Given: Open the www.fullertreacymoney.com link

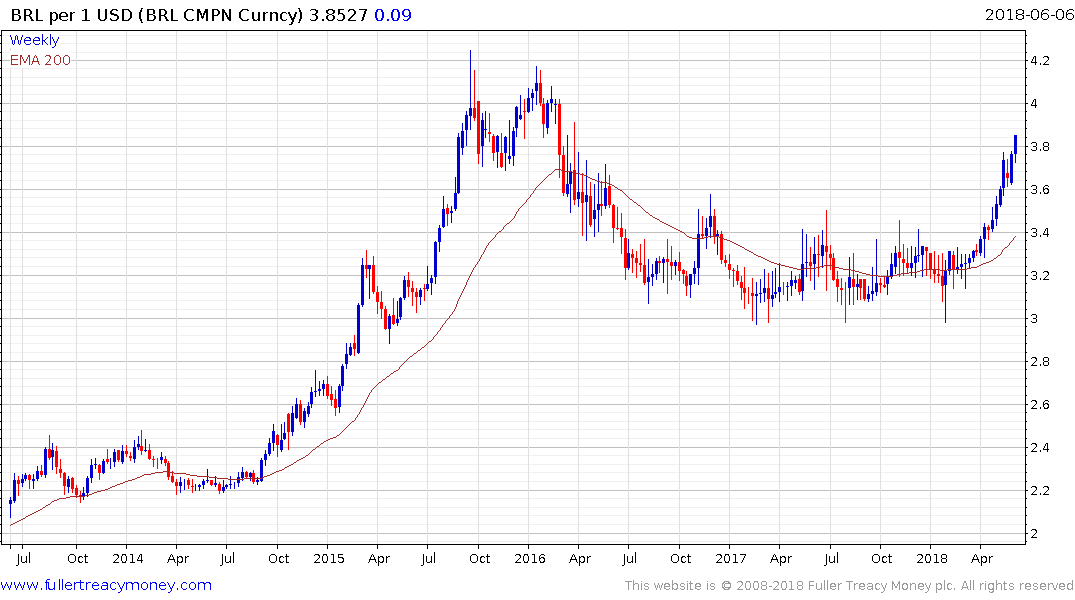Looking at the screenshot, I should (106, 585).
